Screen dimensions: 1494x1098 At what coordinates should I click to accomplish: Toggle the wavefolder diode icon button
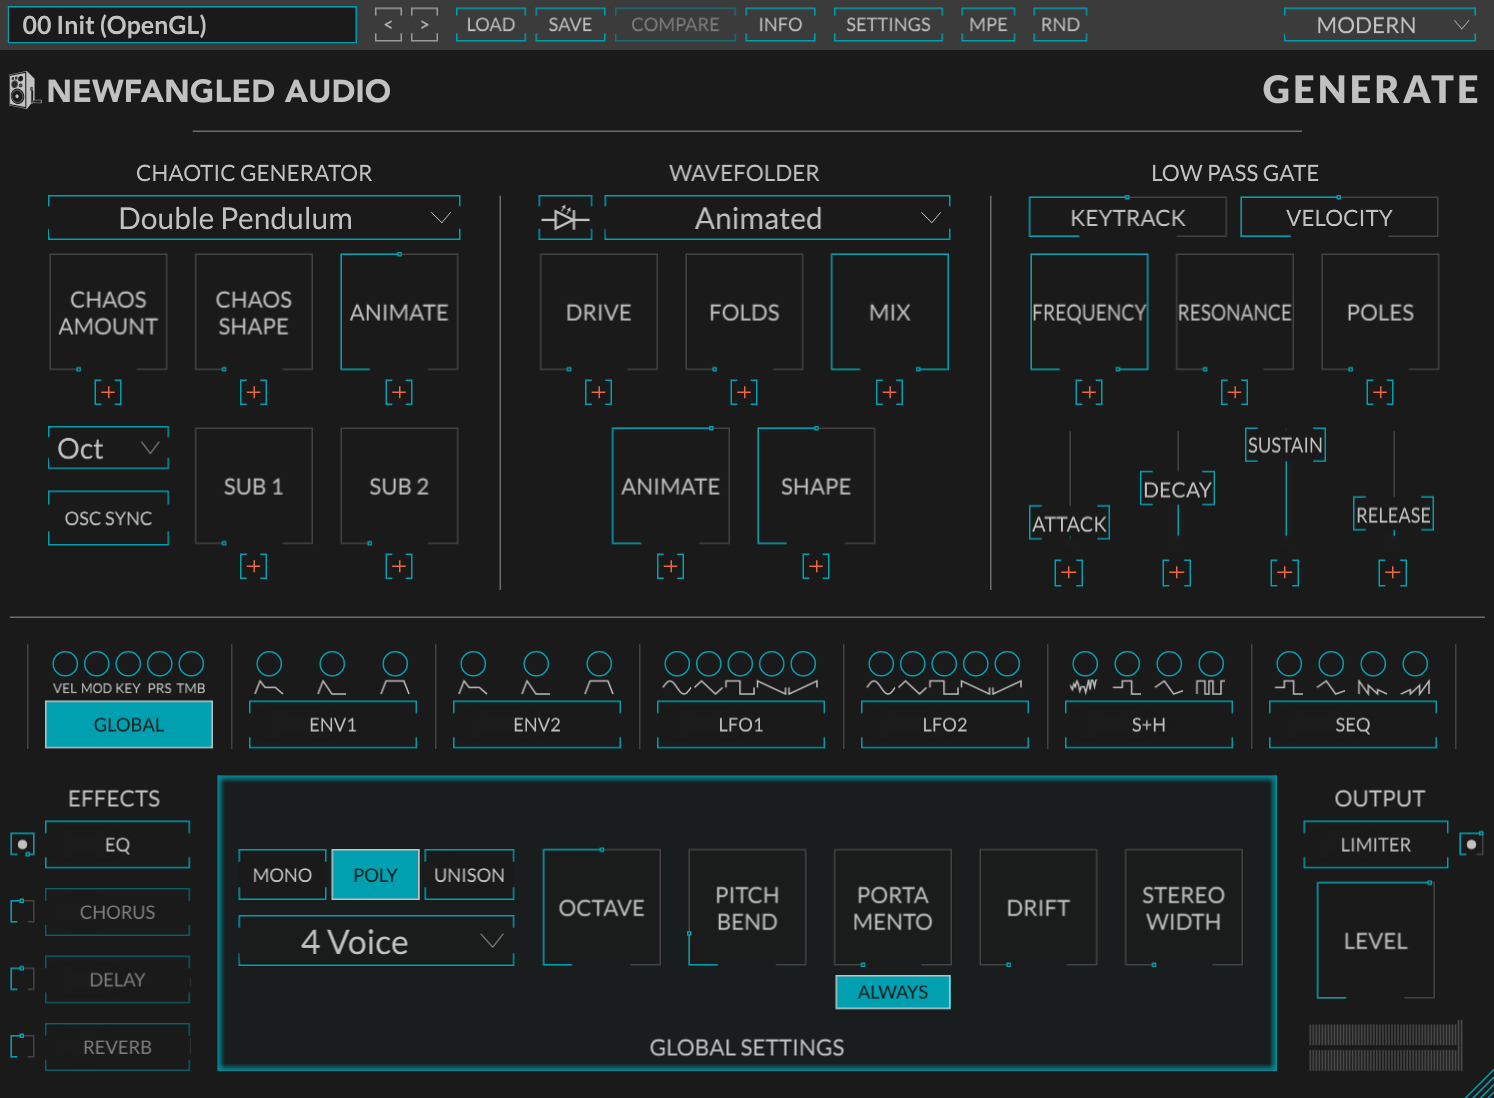pyautogui.click(x=565, y=218)
